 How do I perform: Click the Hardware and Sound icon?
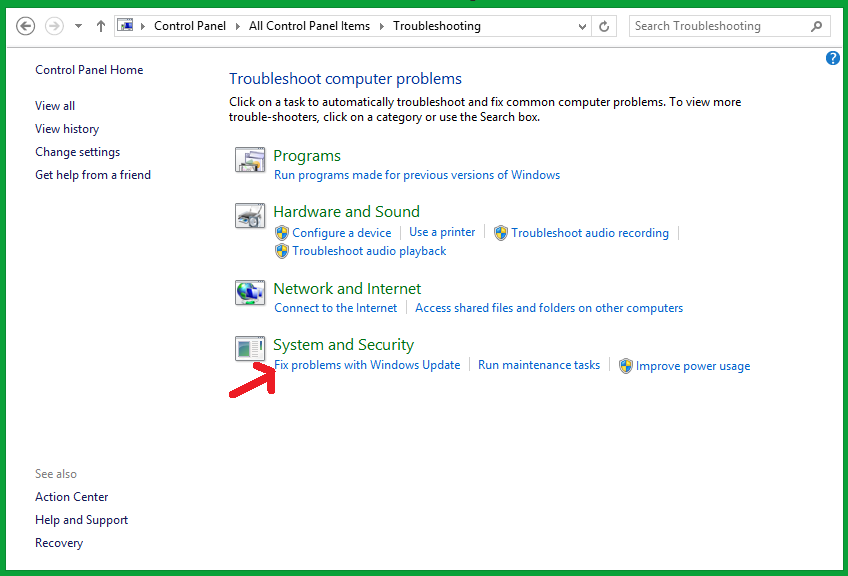250,216
